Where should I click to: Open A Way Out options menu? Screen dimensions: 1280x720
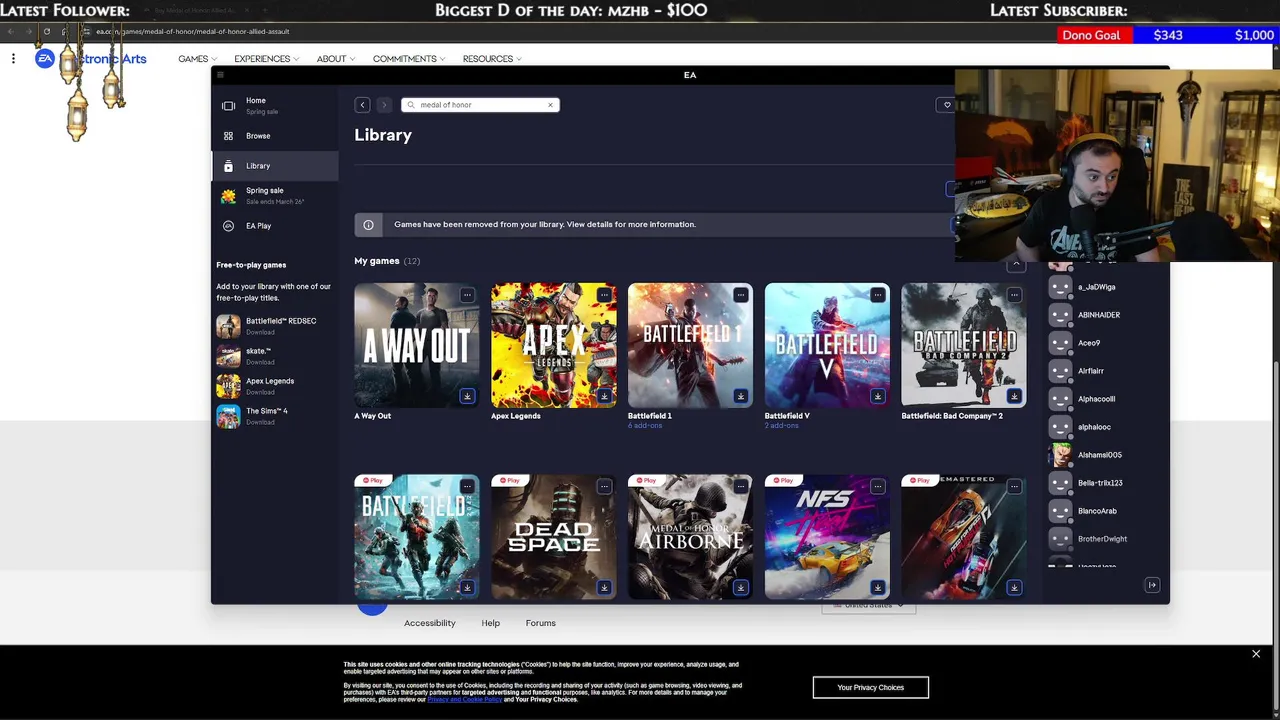point(467,295)
